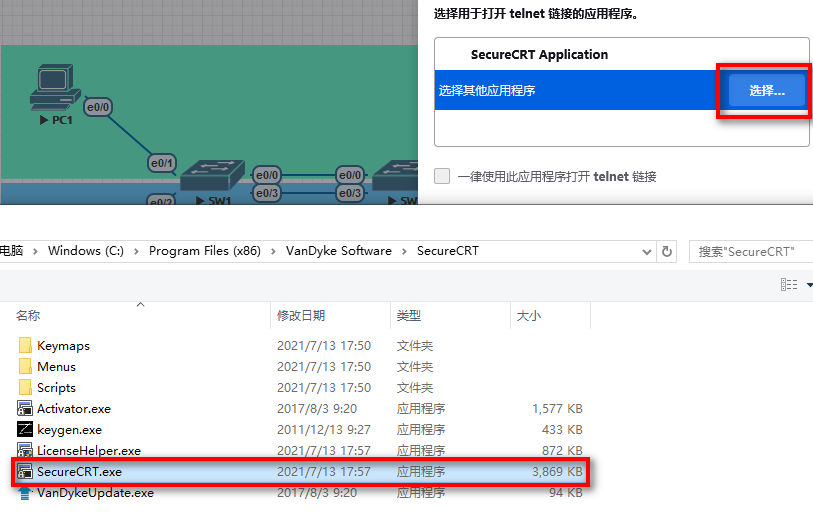813x530 pixels.
Task: Click the Menus folder icon
Action: pyautogui.click(x=24, y=367)
